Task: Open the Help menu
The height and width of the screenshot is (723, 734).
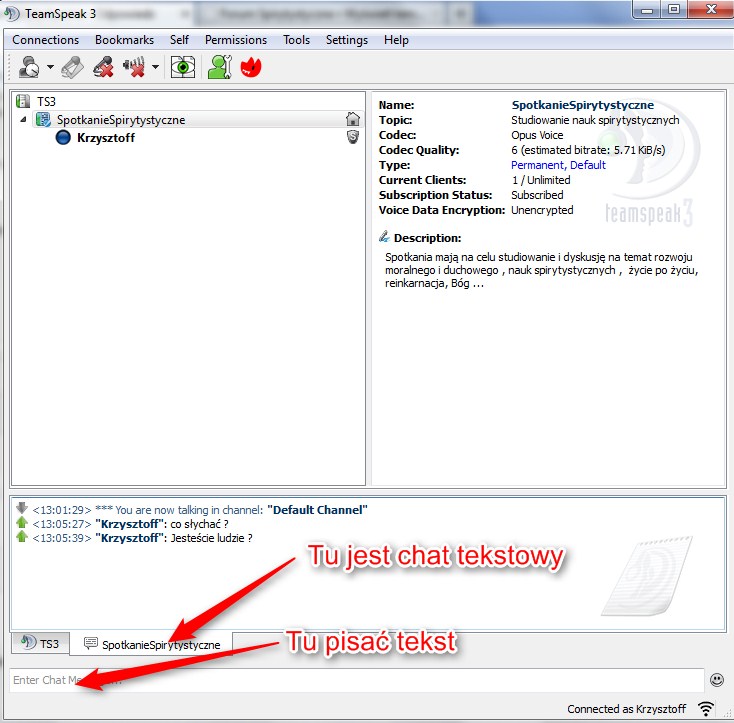Action: [x=396, y=40]
